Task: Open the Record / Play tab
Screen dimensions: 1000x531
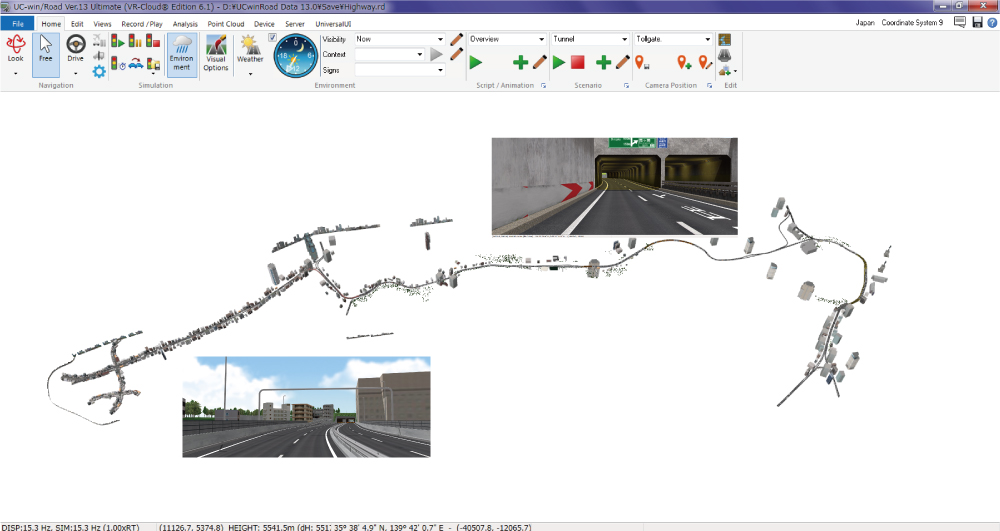Action: [x=142, y=24]
